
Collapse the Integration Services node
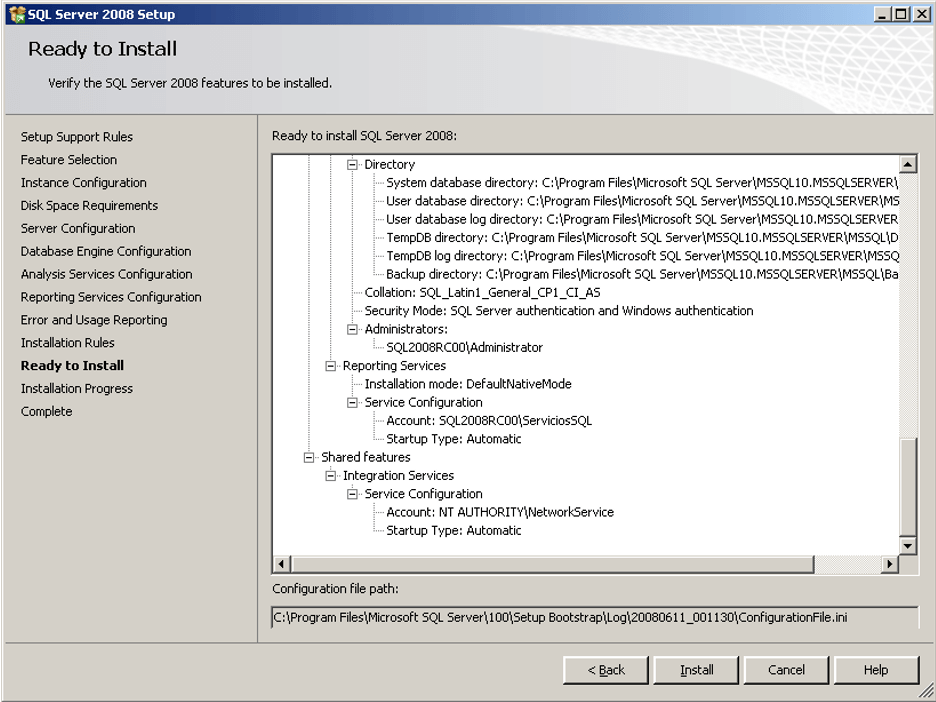pos(330,476)
